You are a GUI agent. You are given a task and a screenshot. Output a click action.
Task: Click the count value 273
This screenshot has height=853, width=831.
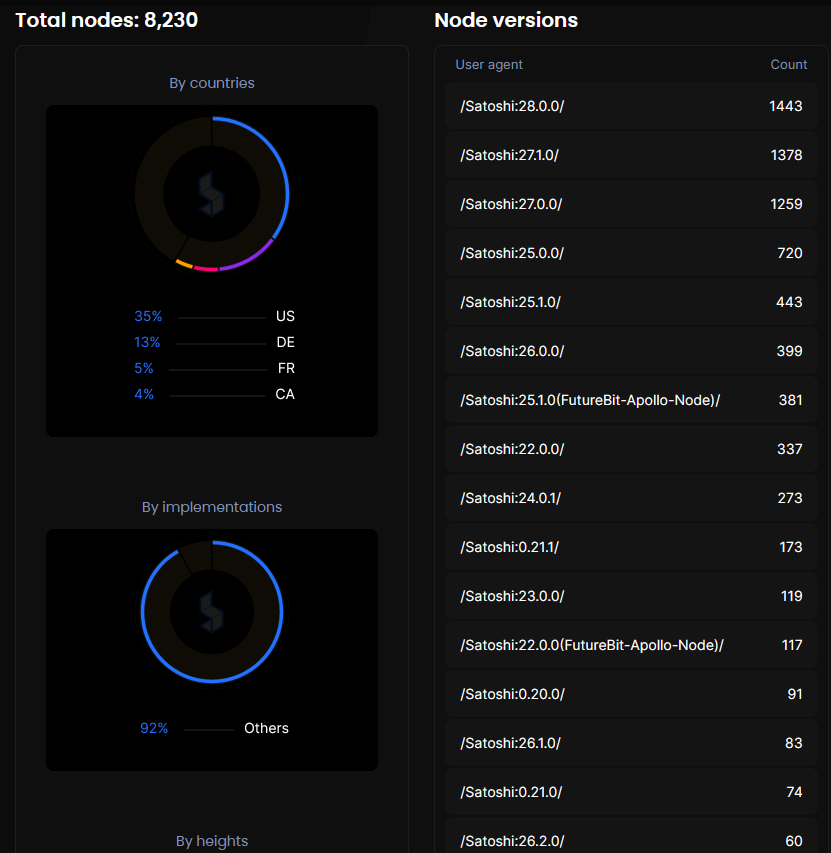click(790, 498)
